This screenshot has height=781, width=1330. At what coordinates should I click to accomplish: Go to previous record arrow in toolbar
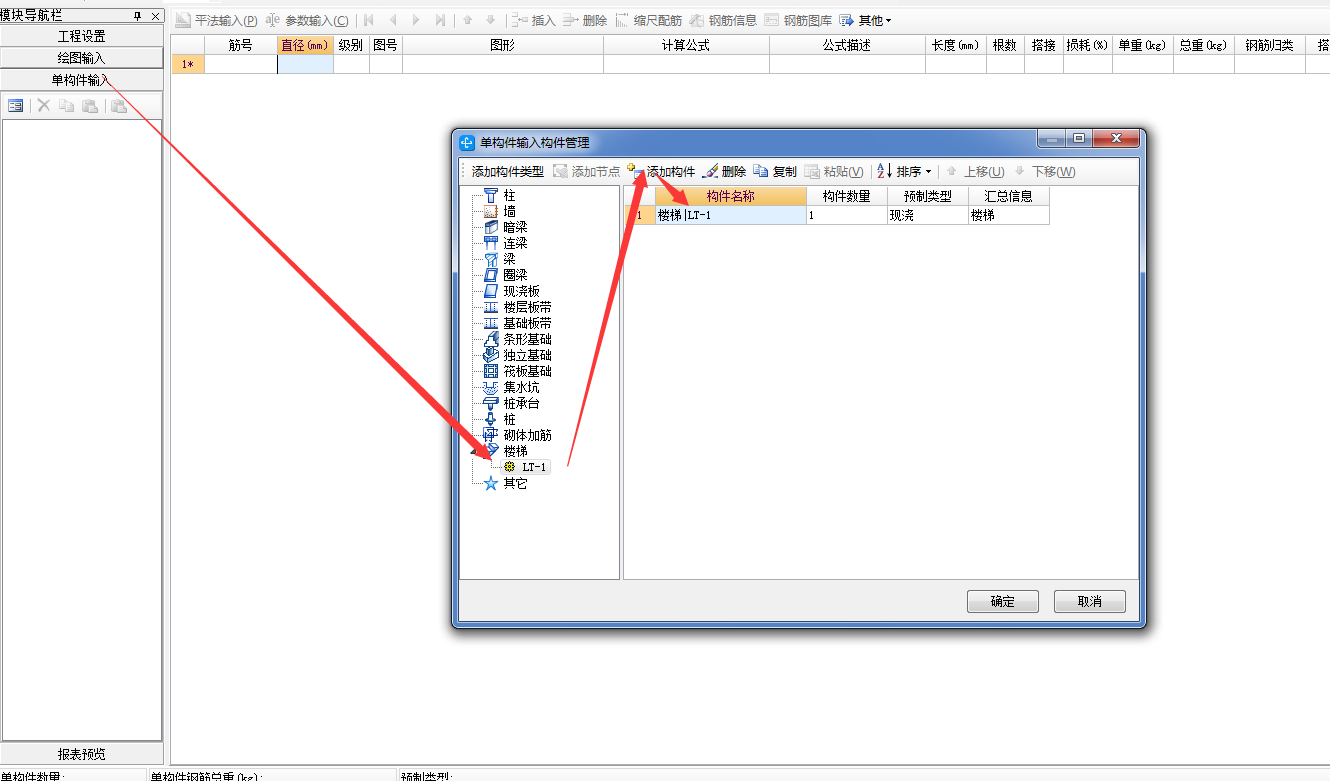[x=393, y=20]
